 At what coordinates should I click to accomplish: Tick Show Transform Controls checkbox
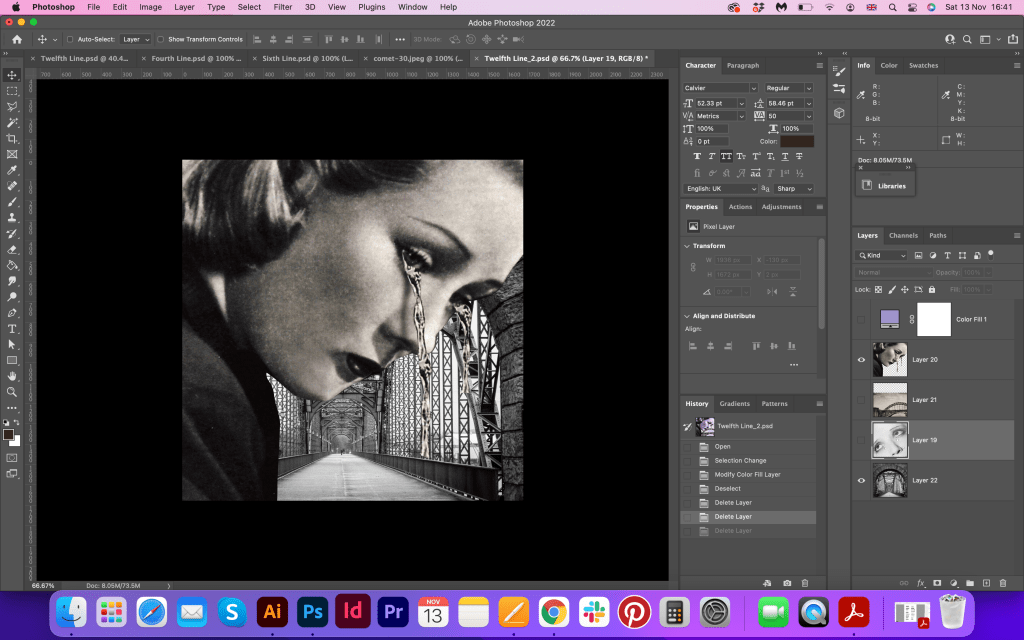[x=161, y=39]
